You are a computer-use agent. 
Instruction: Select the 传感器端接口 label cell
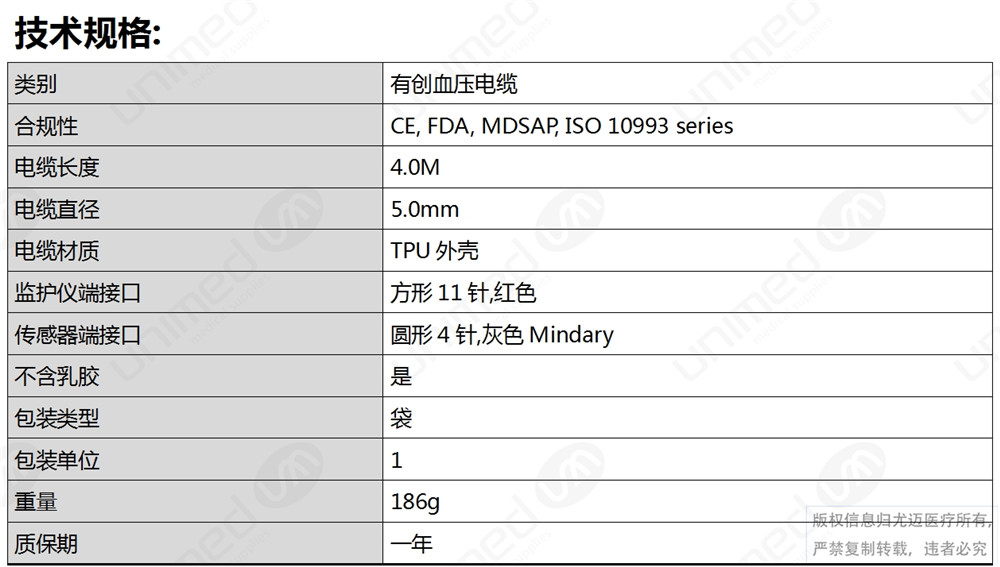coord(195,334)
